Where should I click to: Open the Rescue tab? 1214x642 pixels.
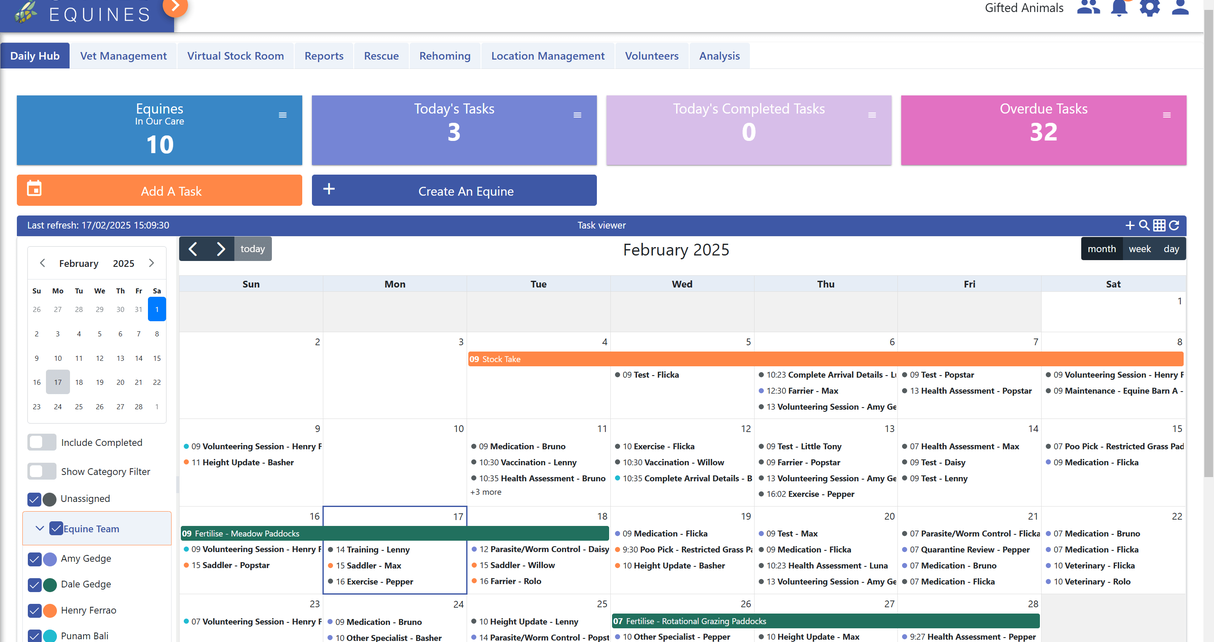click(381, 56)
